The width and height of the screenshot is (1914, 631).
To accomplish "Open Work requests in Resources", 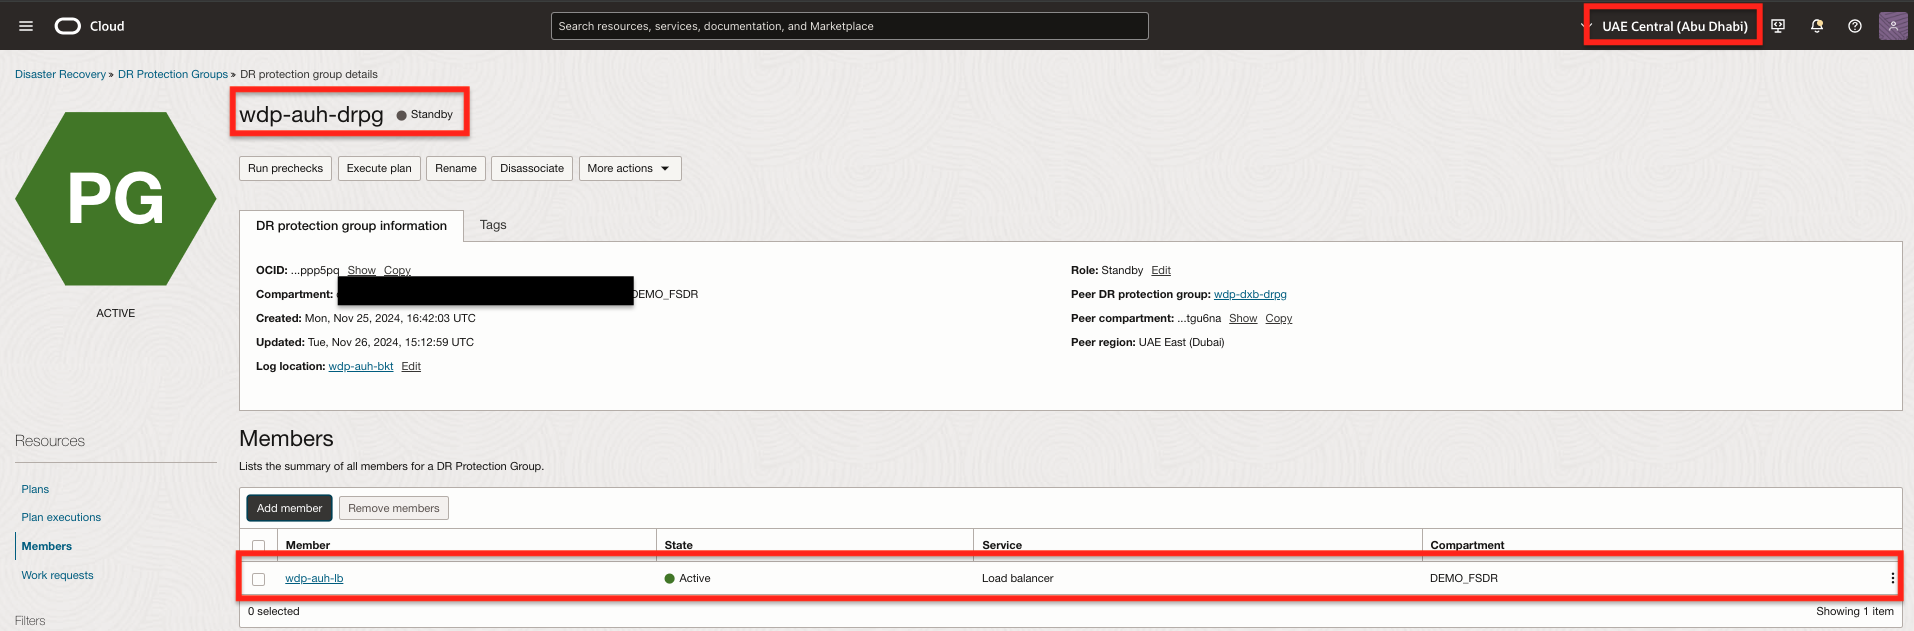I will pos(57,575).
